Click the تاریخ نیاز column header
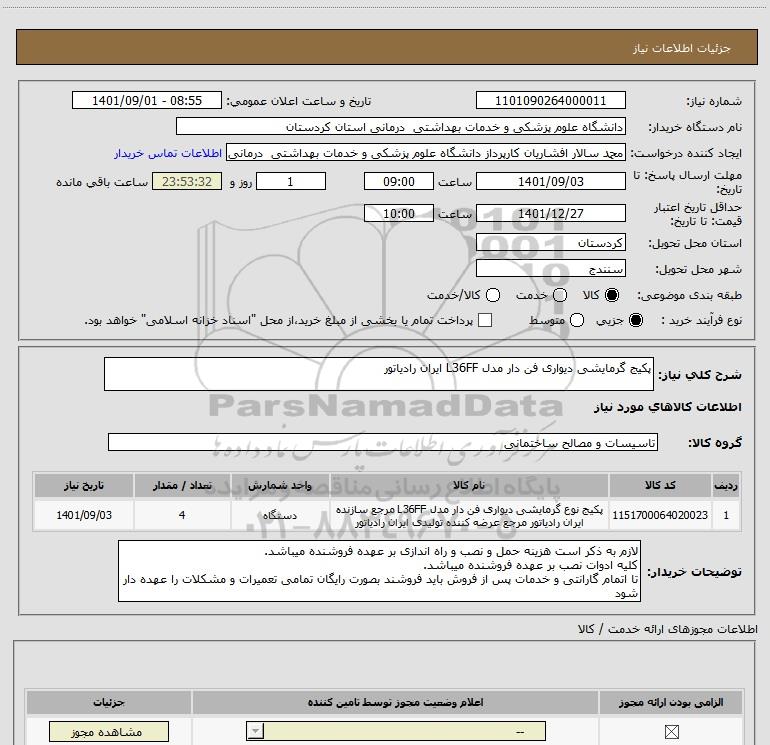This screenshot has width=770, height=745. 83,485
